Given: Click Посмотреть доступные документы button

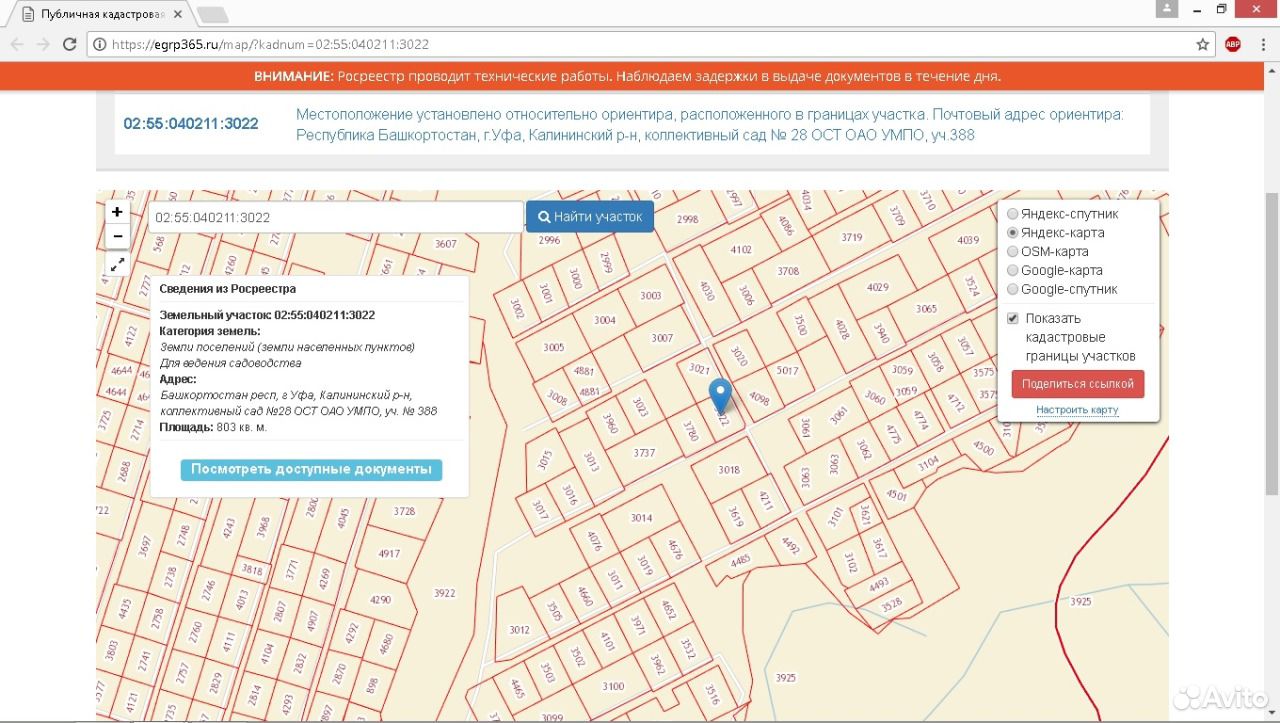Looking at the screenshot, I should 311,469.
